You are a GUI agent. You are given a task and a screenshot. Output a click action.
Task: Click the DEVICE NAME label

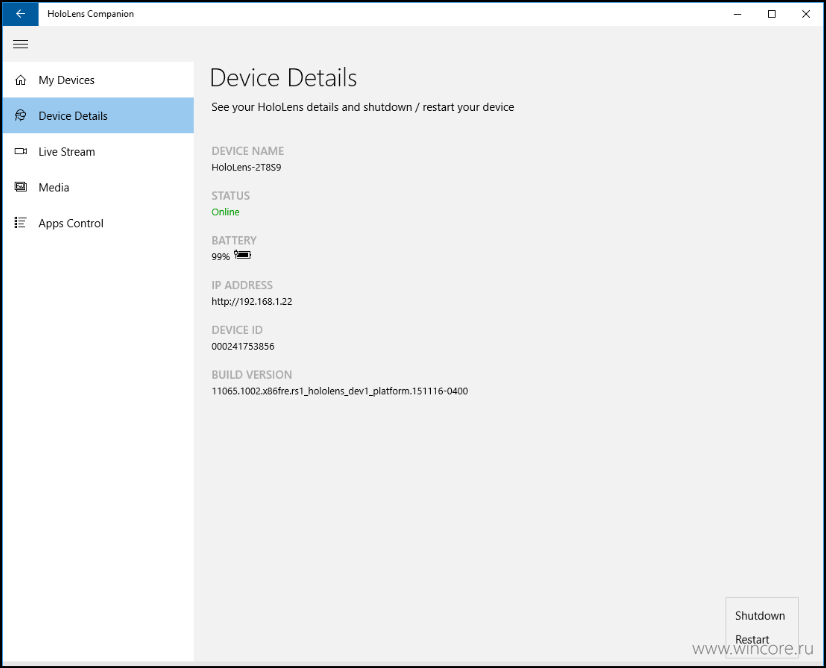coord(248,151)
